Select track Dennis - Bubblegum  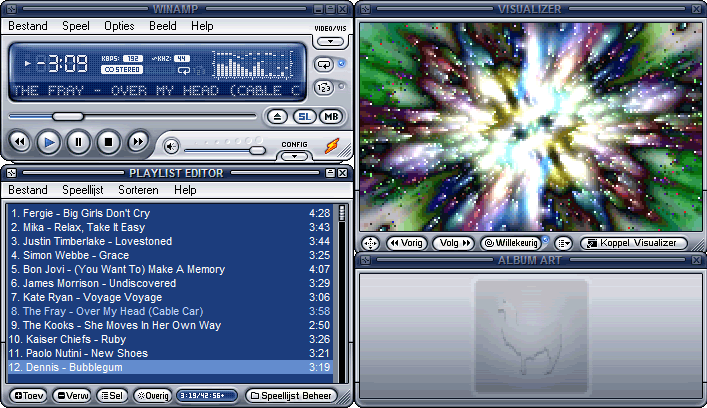point(170,367)
